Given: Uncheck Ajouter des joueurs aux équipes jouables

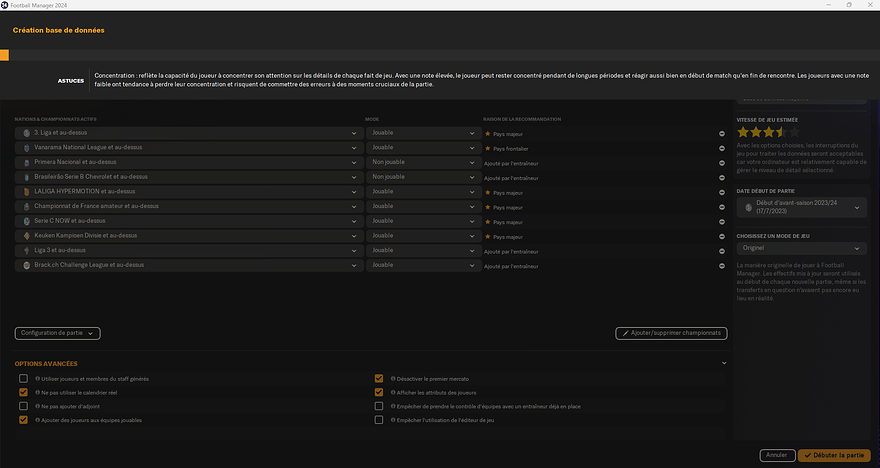Looking at the screenshot, I should (23, 420).
